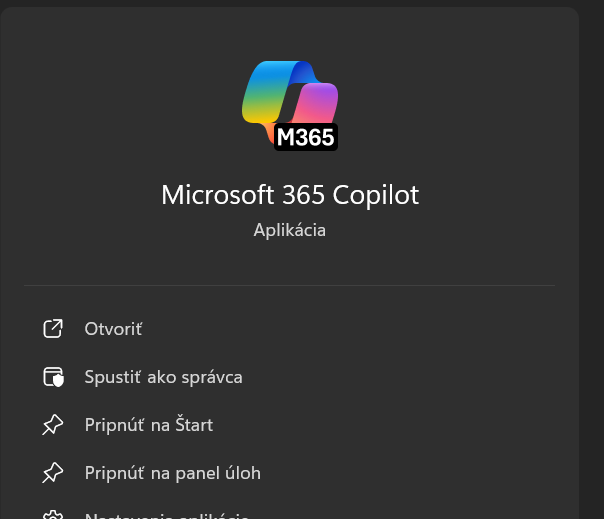
Task: Choose Pripnúť na panel úloh
Action: click(x=172, y=473)
